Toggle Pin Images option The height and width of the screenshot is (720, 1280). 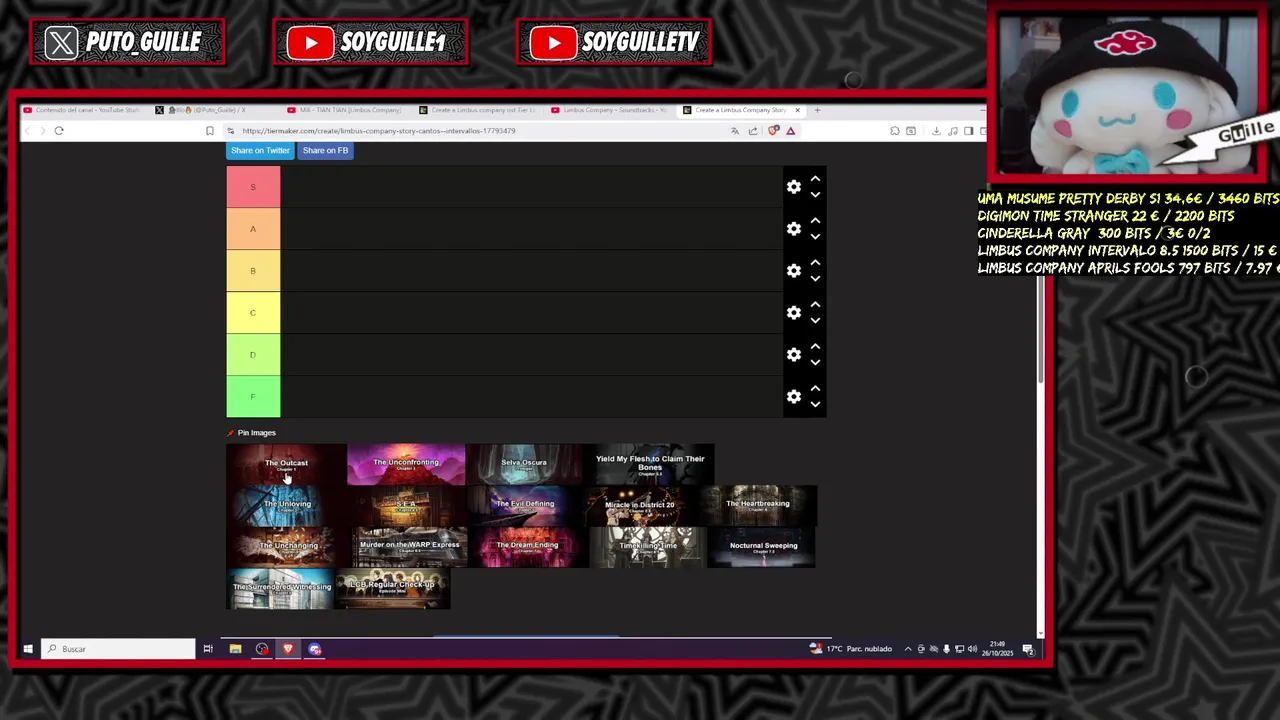click(252, 433)
